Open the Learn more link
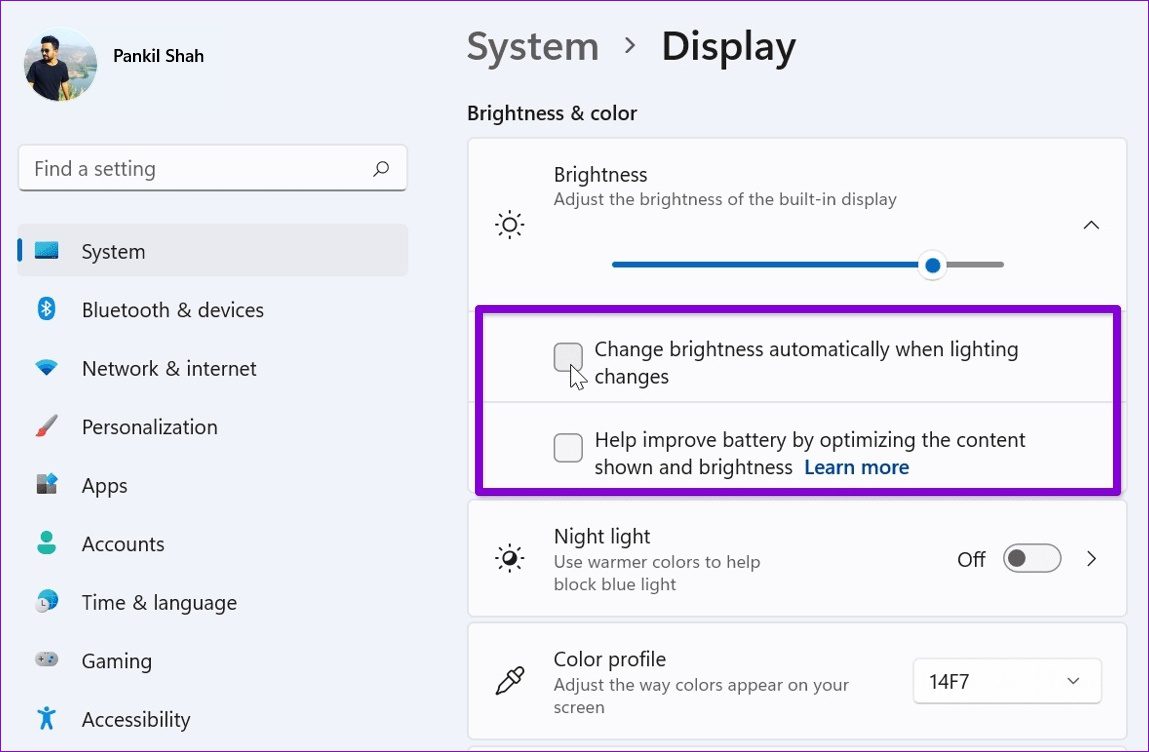The width and height of the screenshot is (1149, 752). click(x=856, y=467)
